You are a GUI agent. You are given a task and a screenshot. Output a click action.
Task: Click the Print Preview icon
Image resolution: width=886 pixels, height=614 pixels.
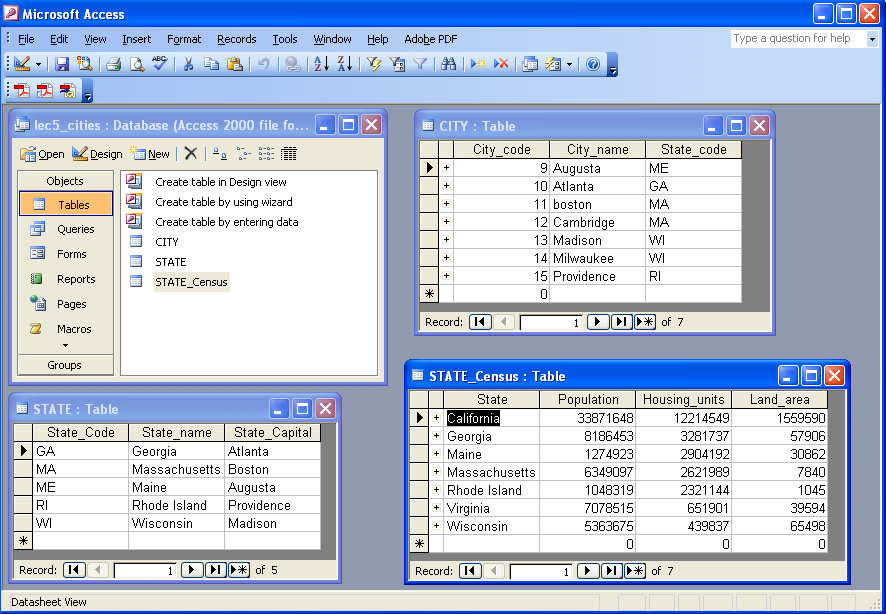pyautogui.click(x=136, y=64)
